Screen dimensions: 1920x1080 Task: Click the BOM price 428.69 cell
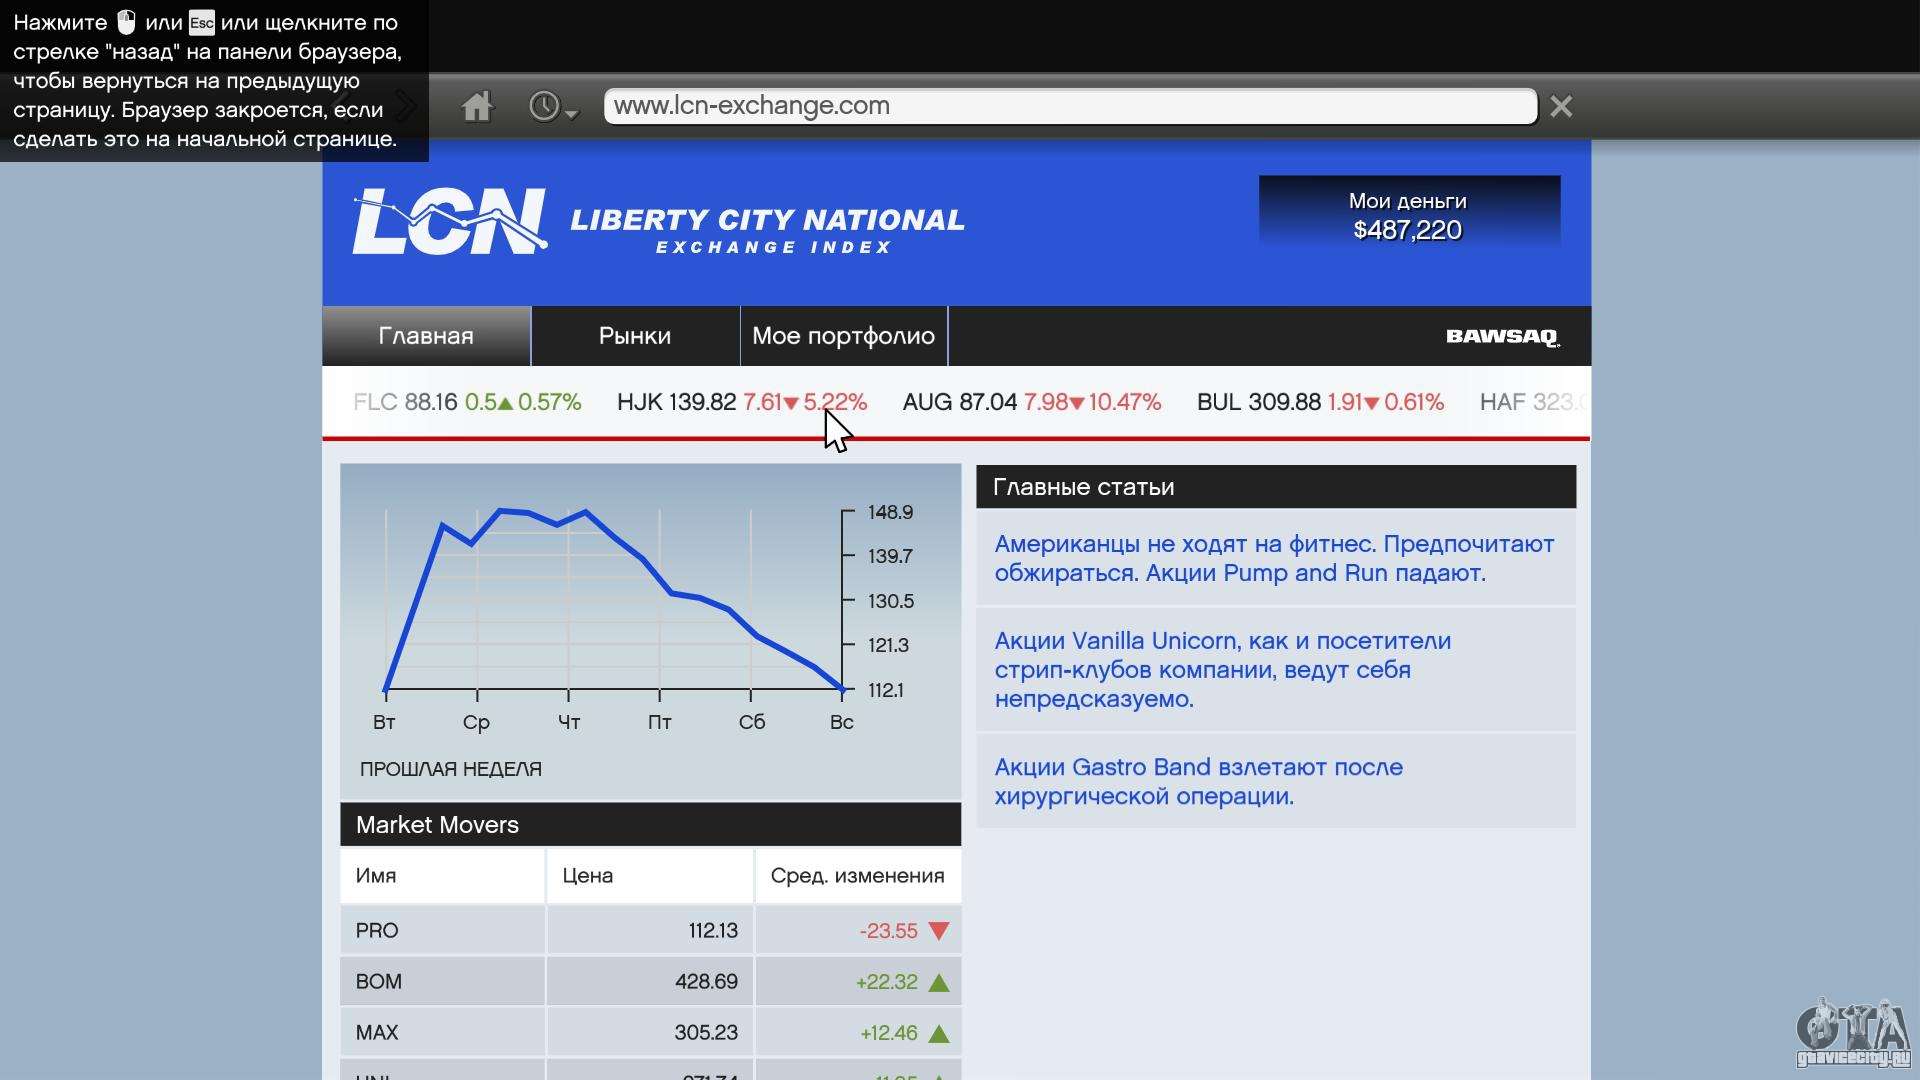pyautogui.click(x=650, y=982)
